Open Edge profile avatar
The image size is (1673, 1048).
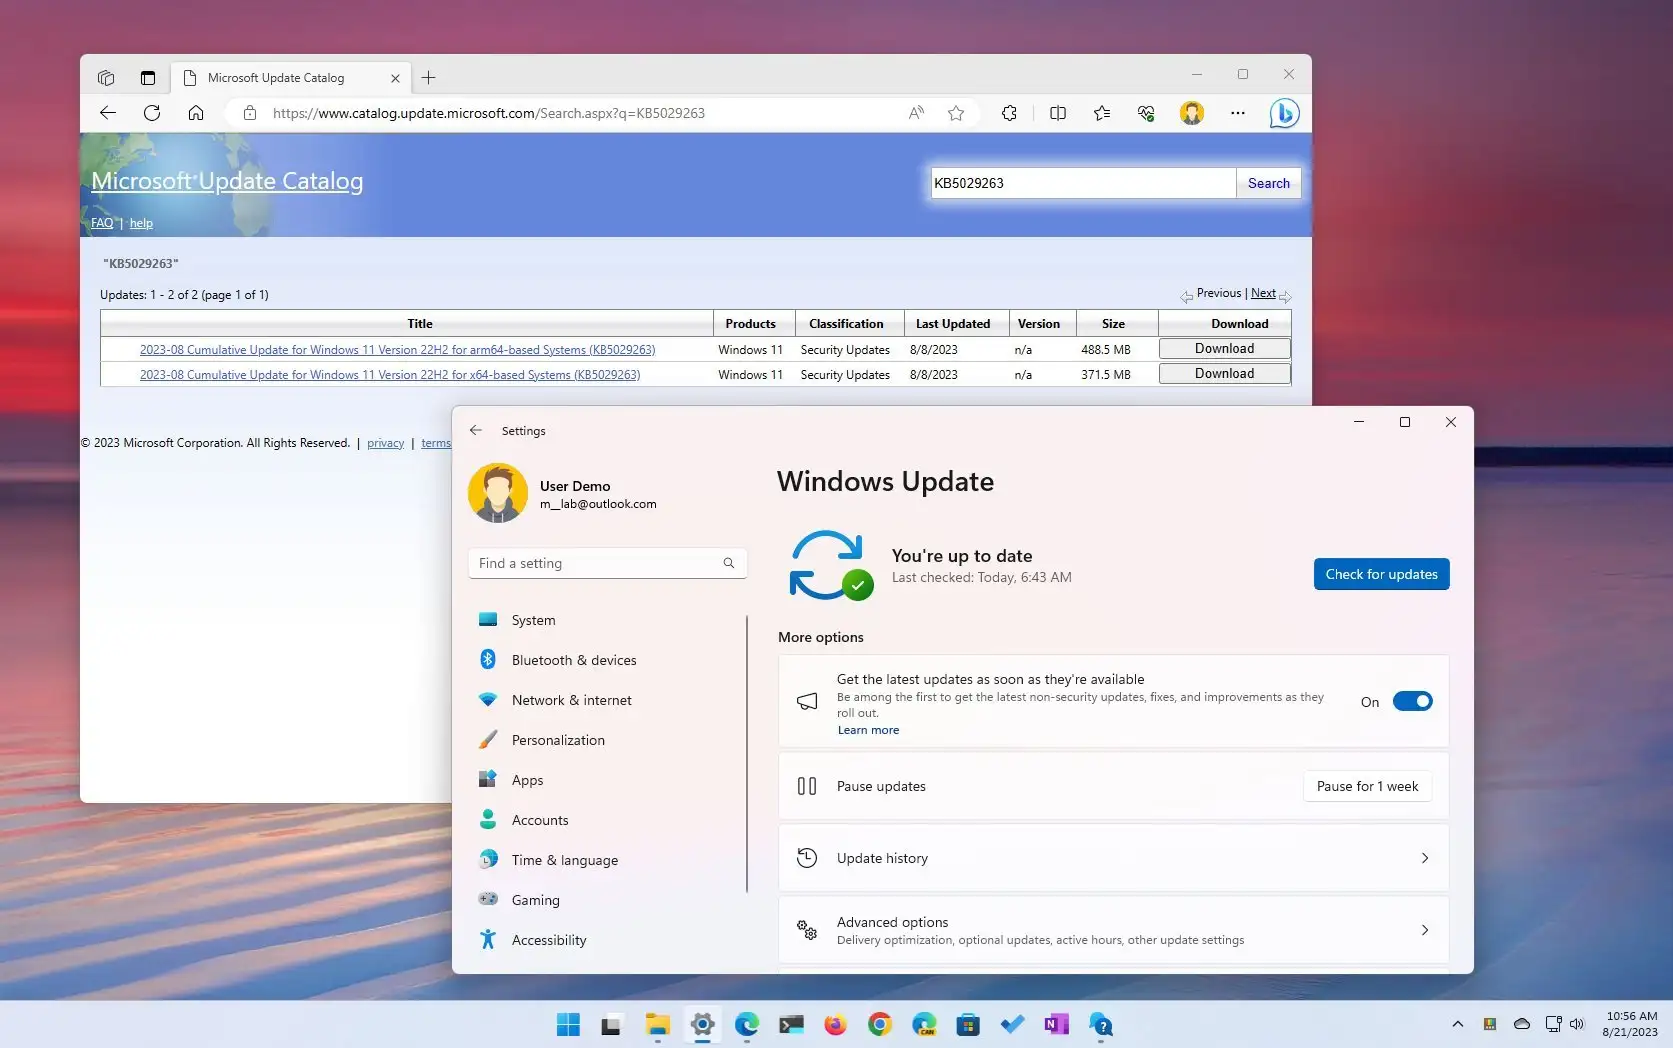[x=1192, y=113]
